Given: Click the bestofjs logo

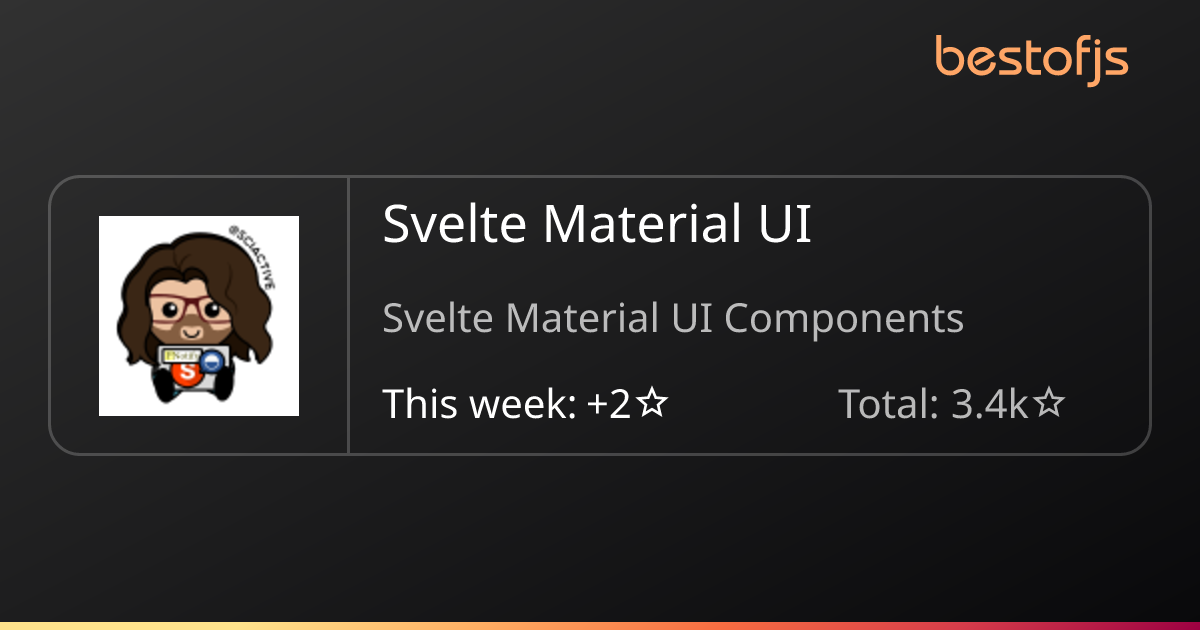Looking at the screenshot, I should (1031, 59).
